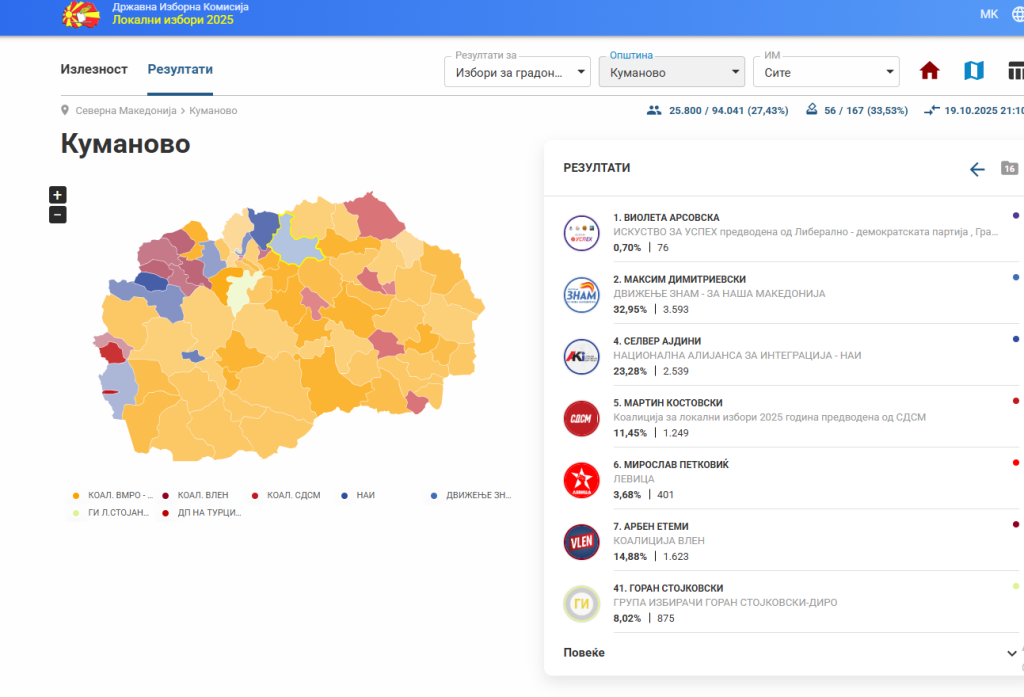Open the ИМ Сите dropdown
1024x697 pixels.
pos(825,72)
